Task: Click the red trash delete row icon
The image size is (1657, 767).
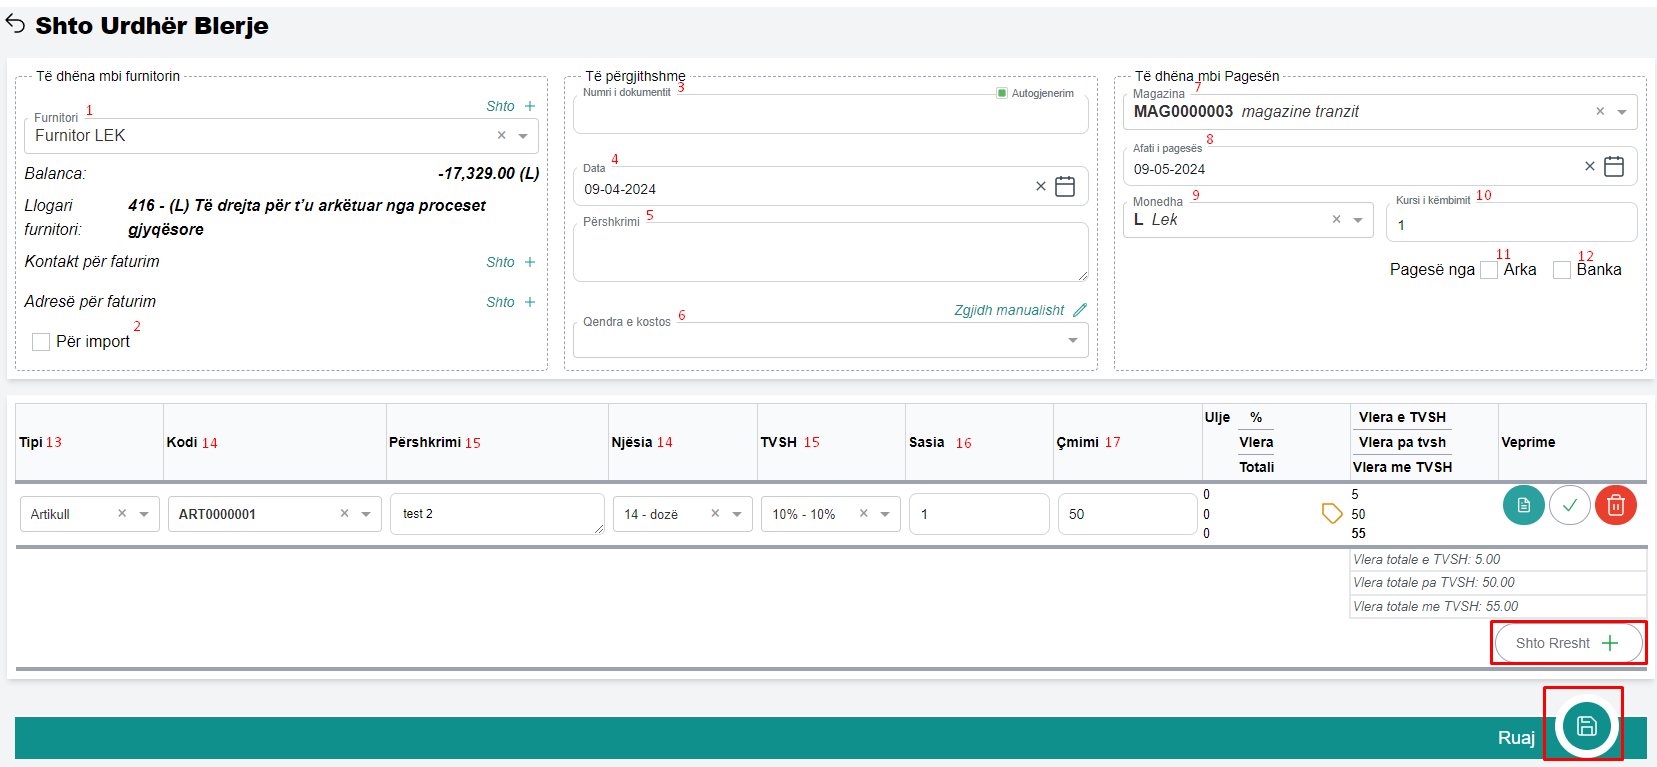Action: click(1615, 506)
